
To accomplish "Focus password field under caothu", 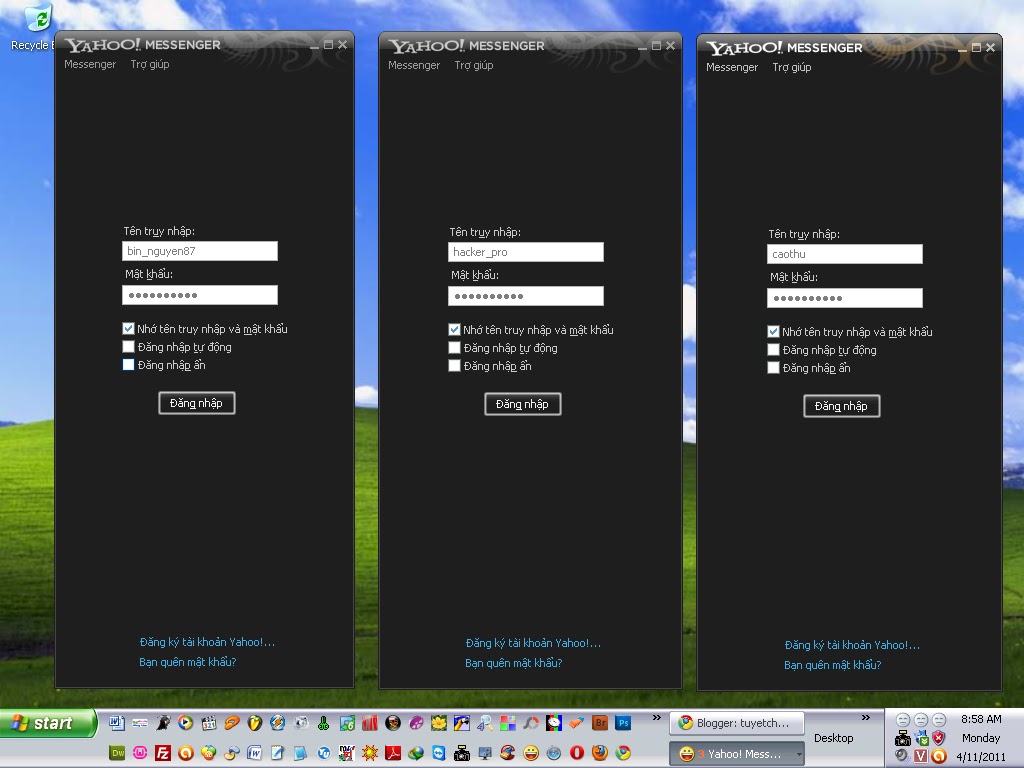I will 844,298.
